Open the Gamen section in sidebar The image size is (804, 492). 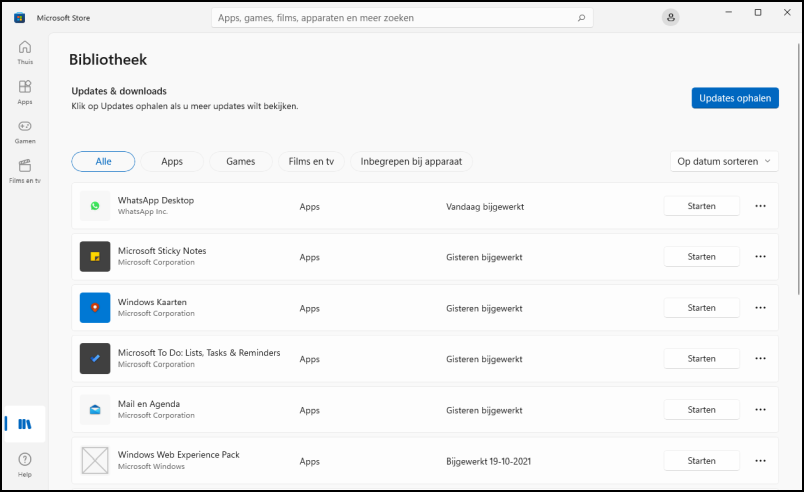(25, 132)
